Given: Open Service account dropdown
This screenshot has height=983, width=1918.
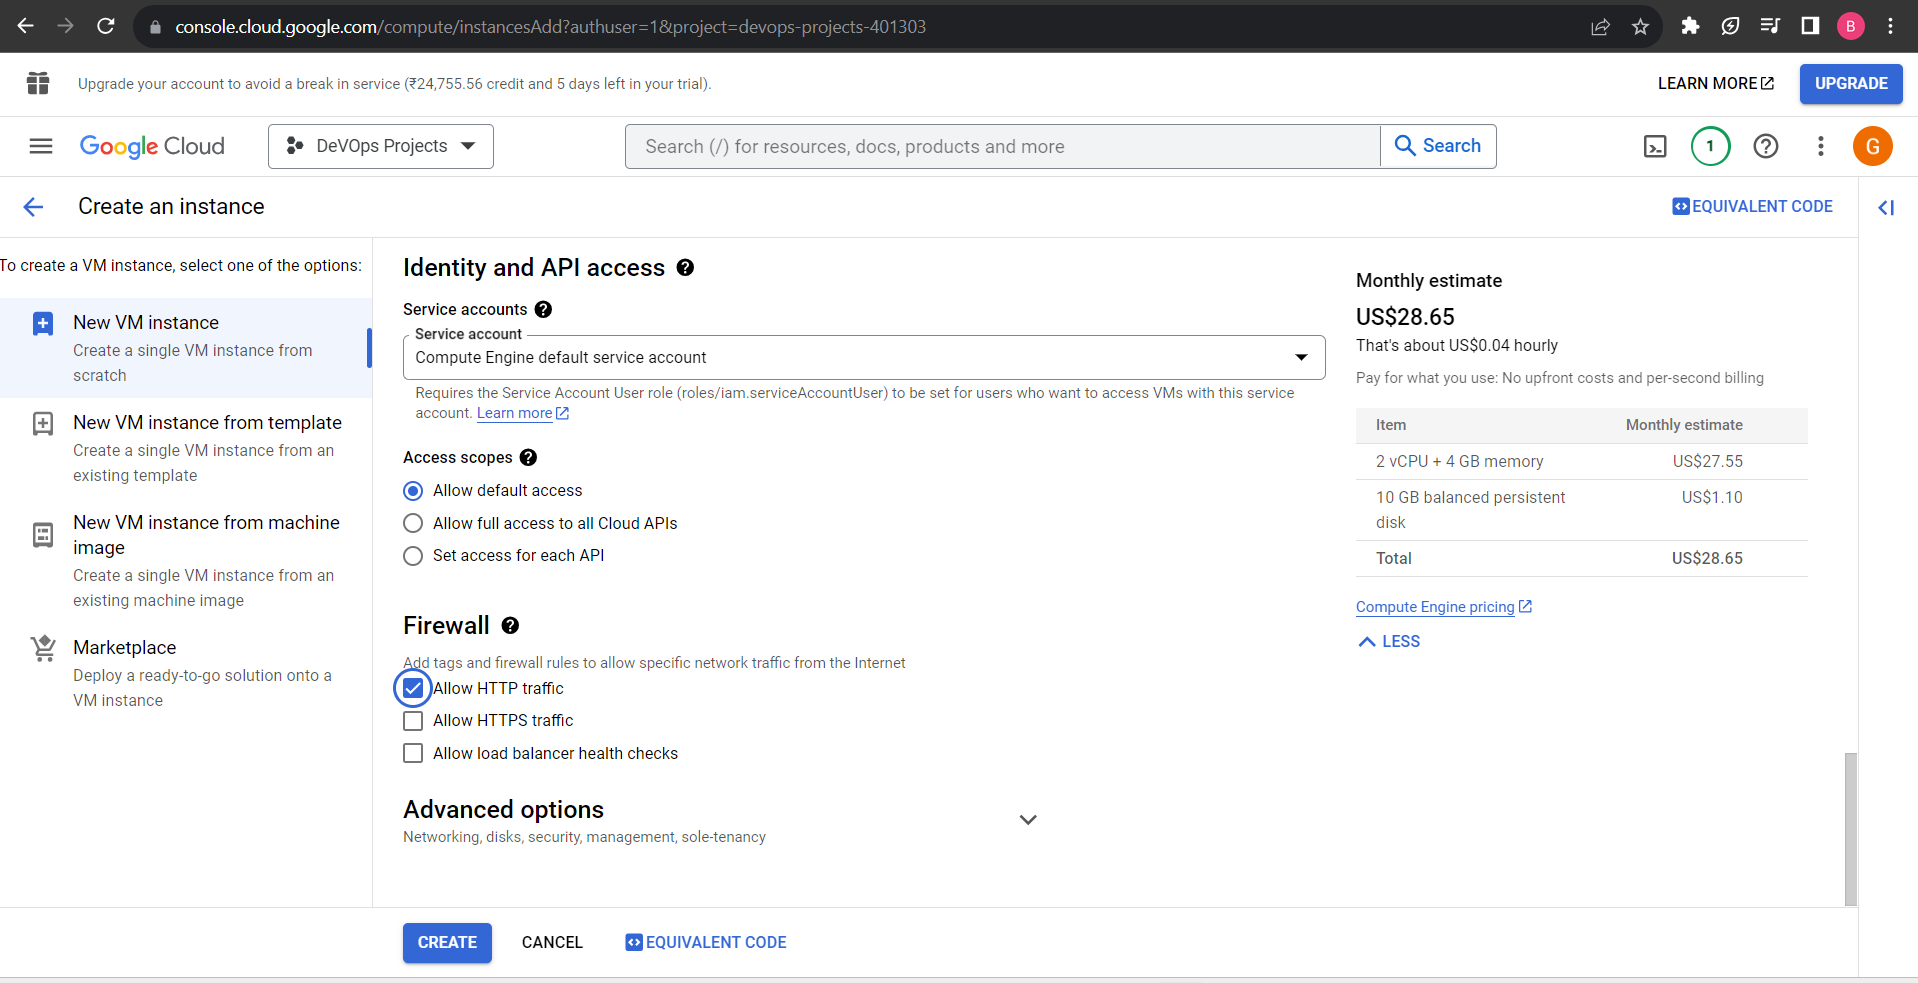Looking at the screenshot, I should tap(864, 357).
